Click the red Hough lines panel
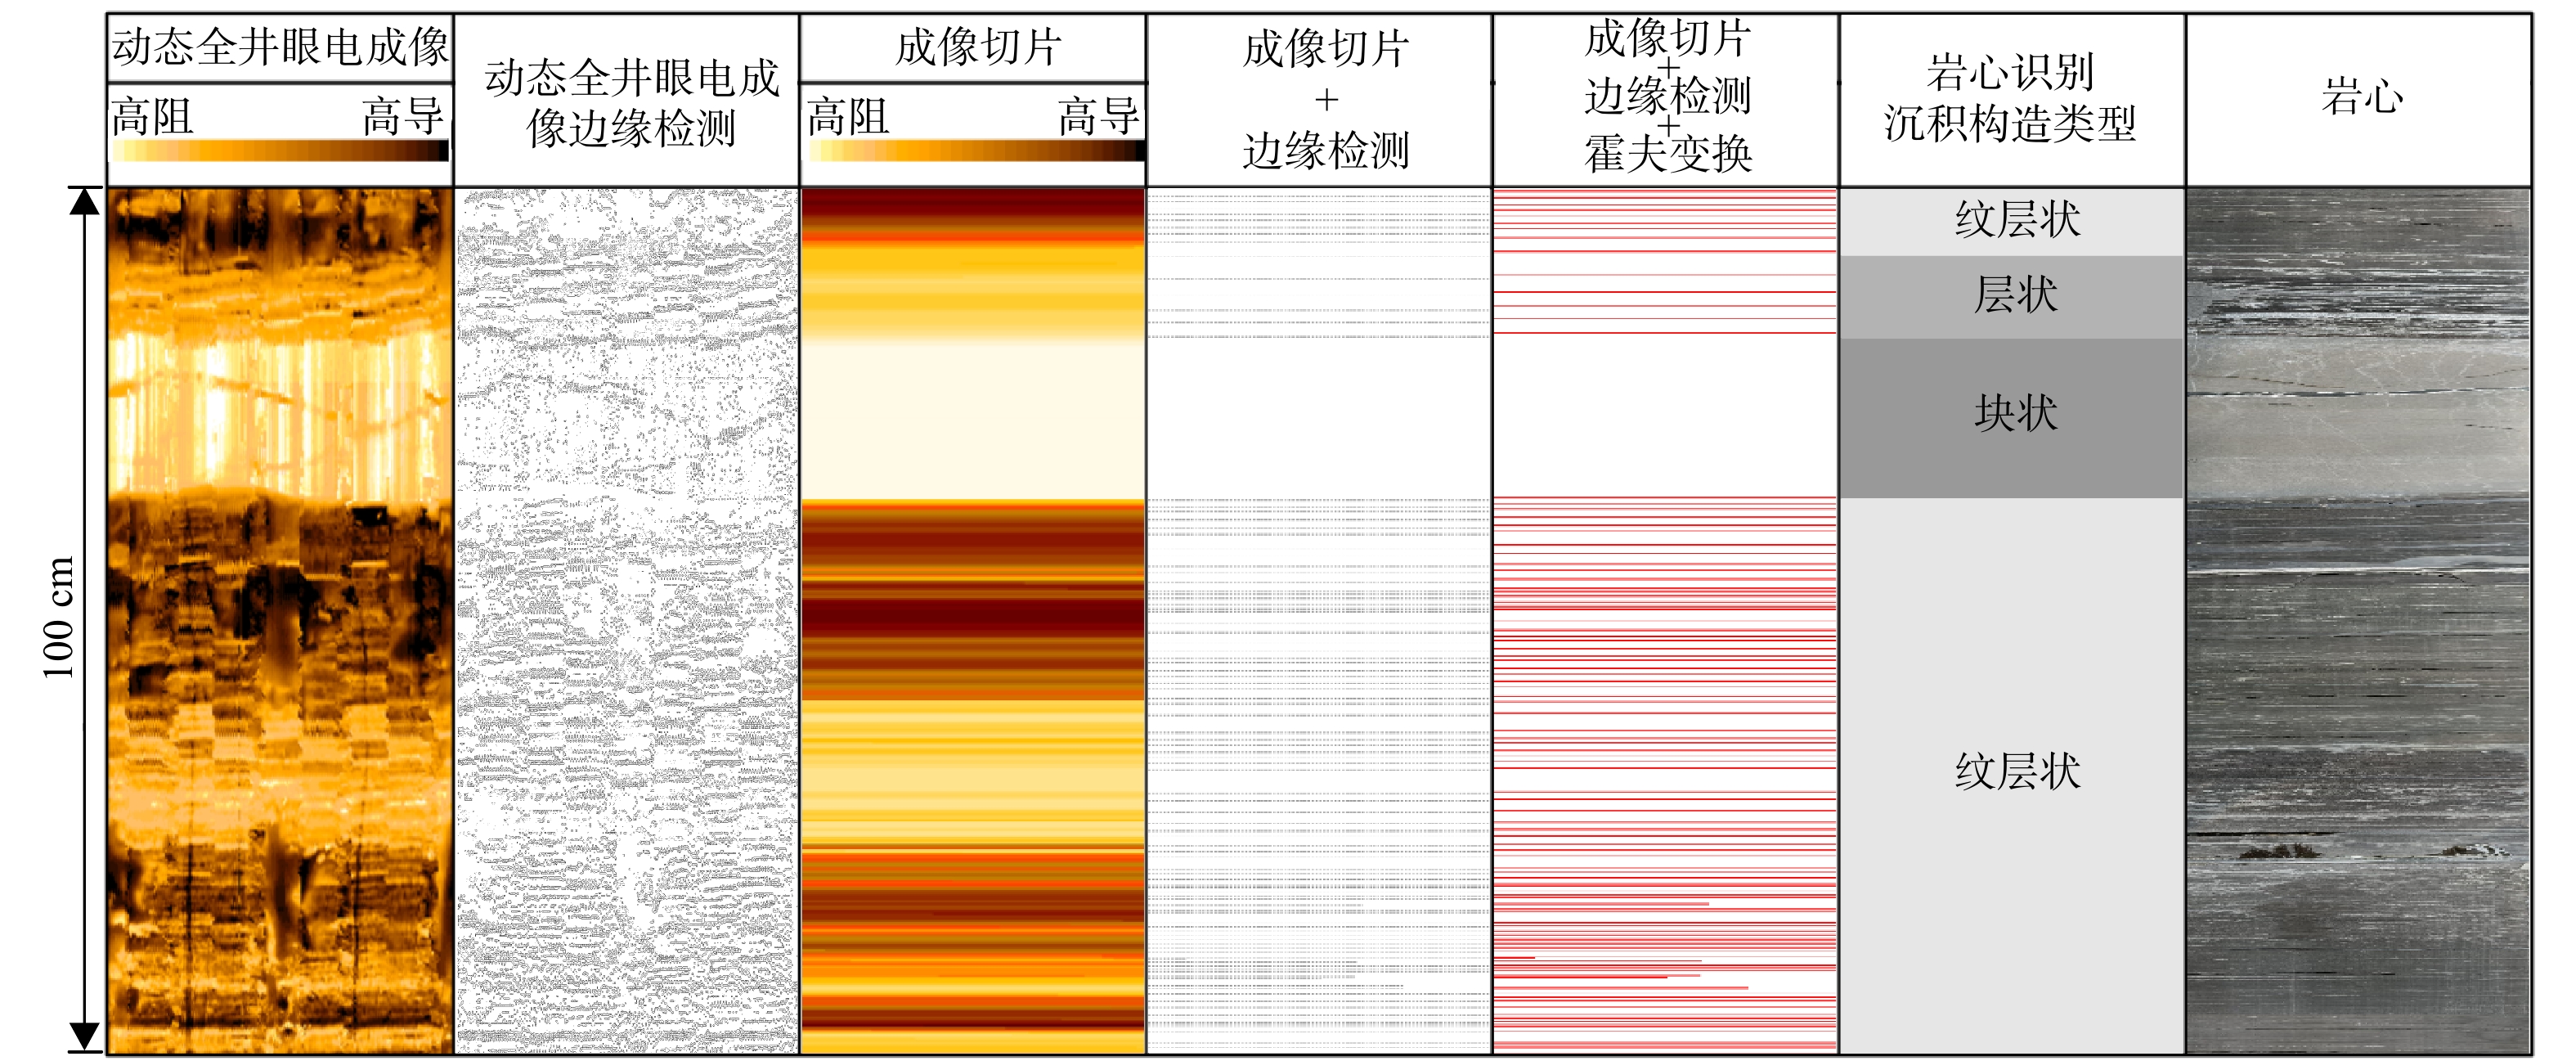The image size is (2576, 1061). point(1665,620)
